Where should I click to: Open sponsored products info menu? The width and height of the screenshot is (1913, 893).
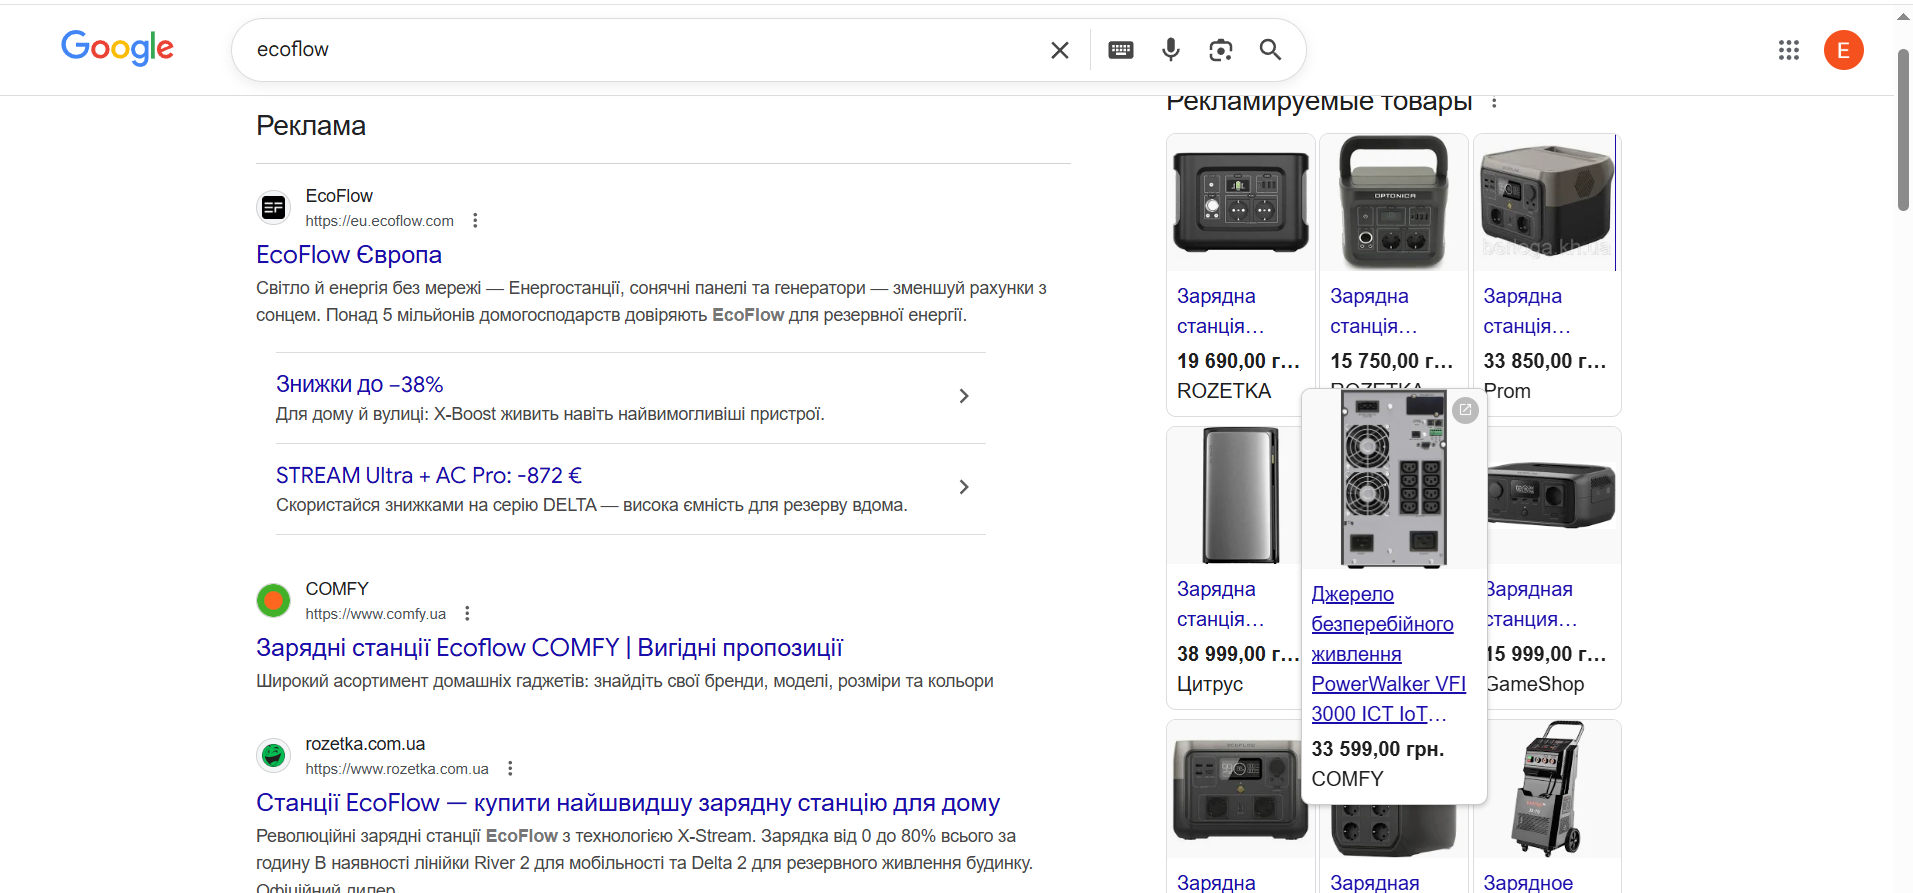tap(1494, 102)
